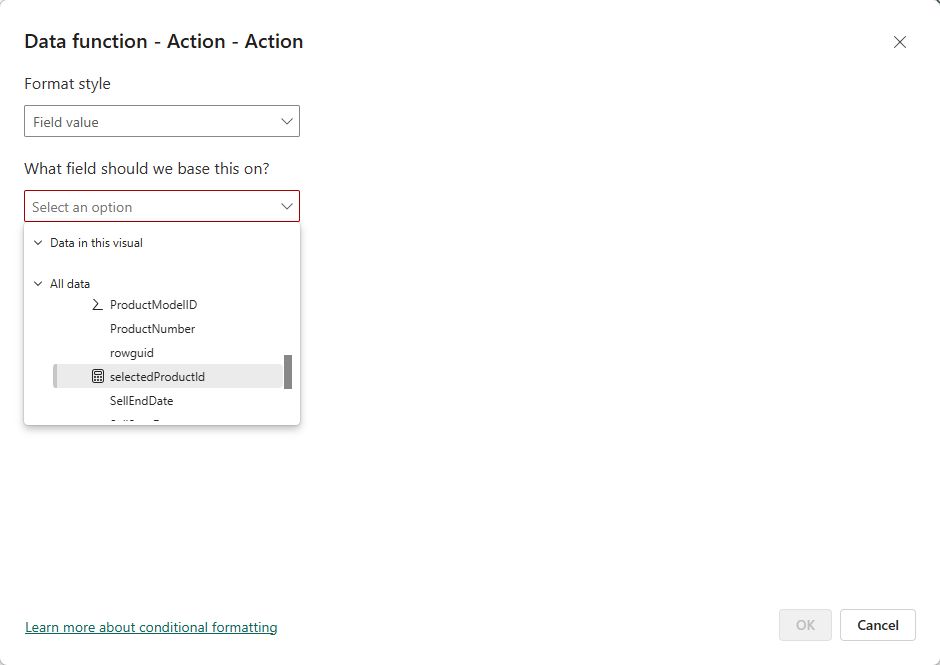Select the 'Data in this visual' group label
The width and height of the screenshot is (940, 665).
(96, 243)
